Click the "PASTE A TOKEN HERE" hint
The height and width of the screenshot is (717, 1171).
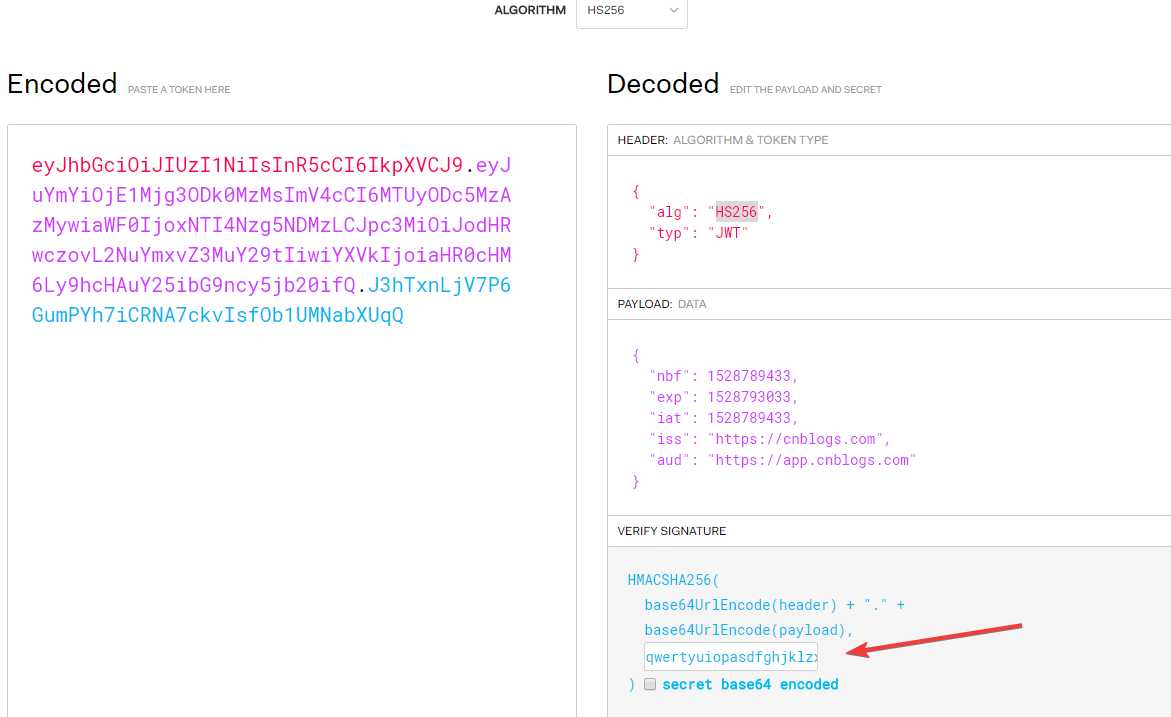179,90
